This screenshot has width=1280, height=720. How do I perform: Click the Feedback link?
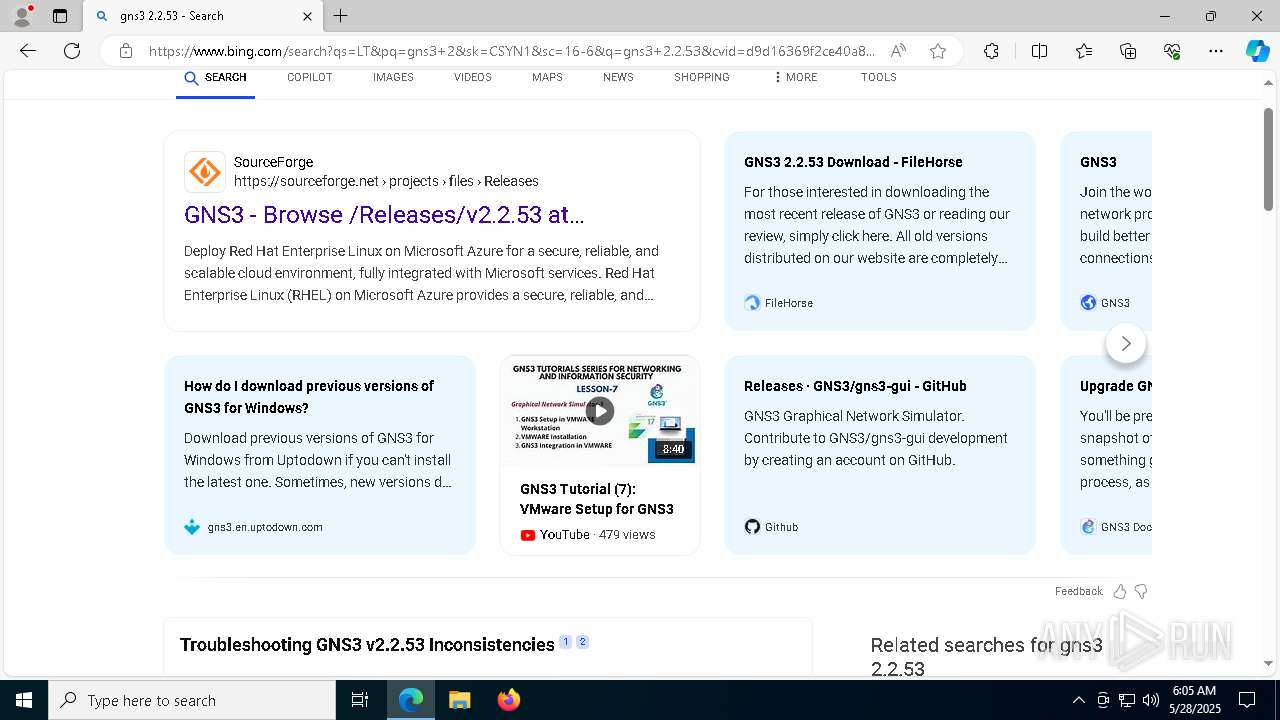1078,591
